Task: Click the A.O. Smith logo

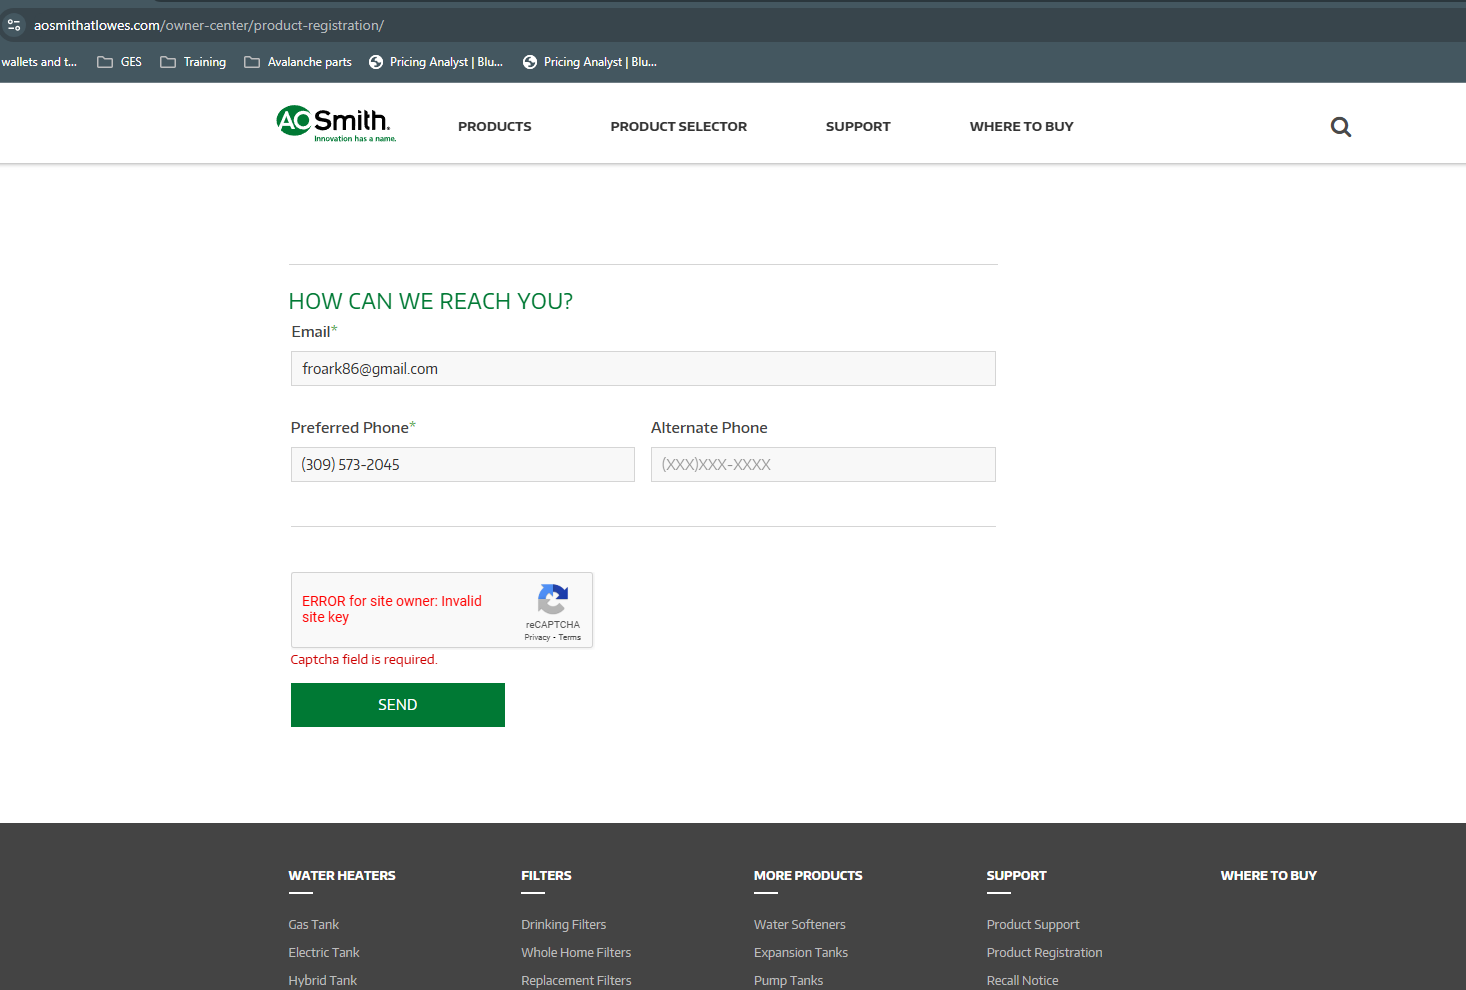Action: click(x=336, y=124)
